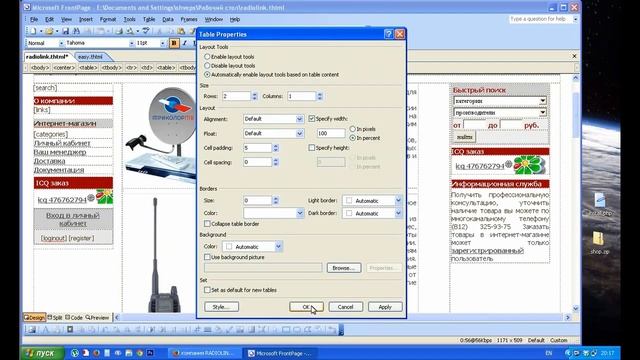Click the Chrome icon in quick launch

point(139,353)
